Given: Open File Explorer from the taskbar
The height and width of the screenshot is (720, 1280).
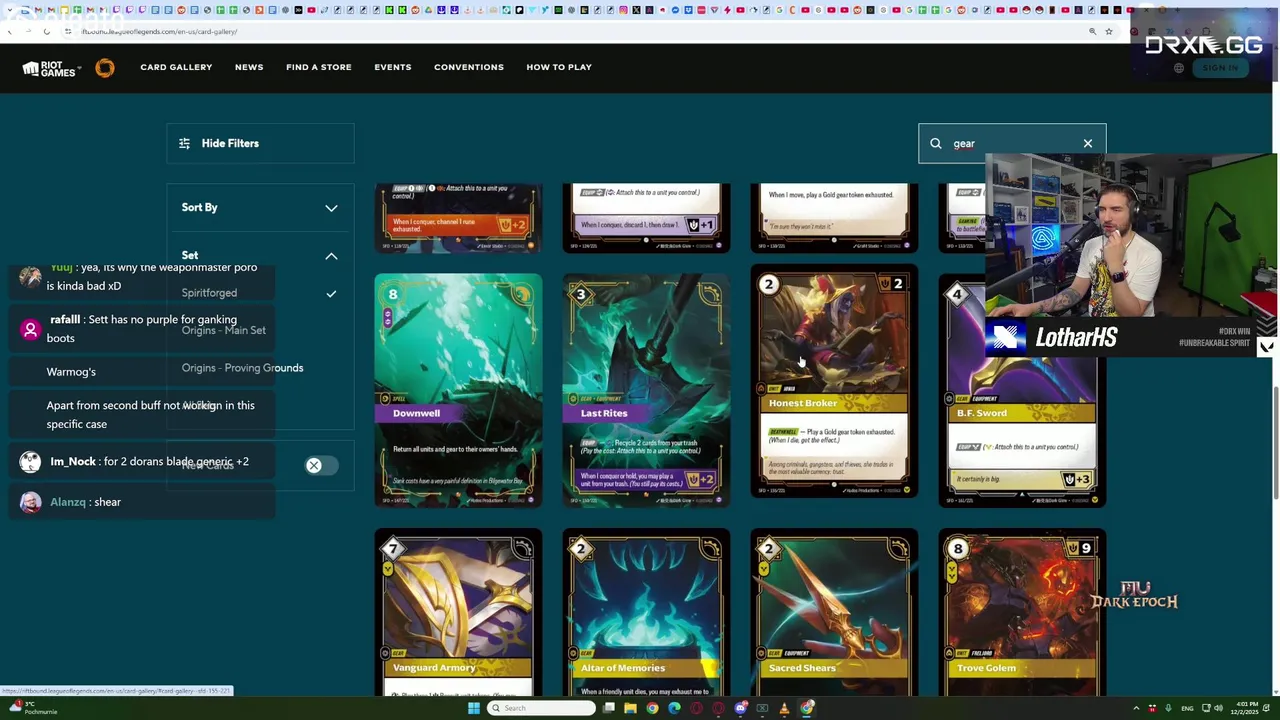Looking at the screenshot, I should 630,708.
